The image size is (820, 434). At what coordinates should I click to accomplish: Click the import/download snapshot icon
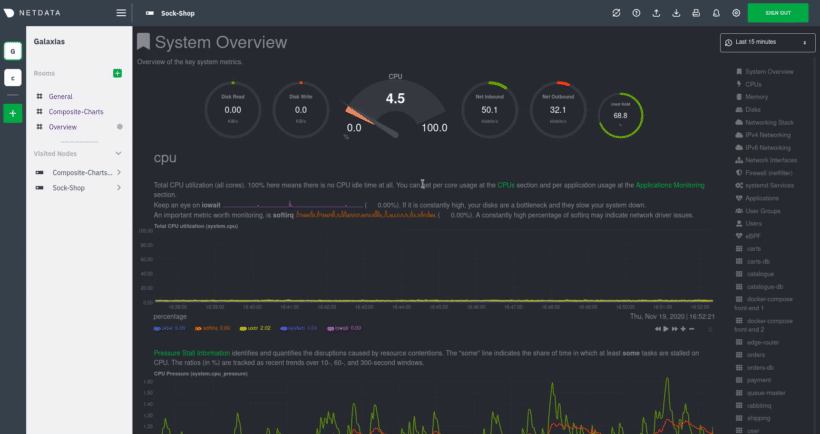pyautogui.click(x=676, y=13)
